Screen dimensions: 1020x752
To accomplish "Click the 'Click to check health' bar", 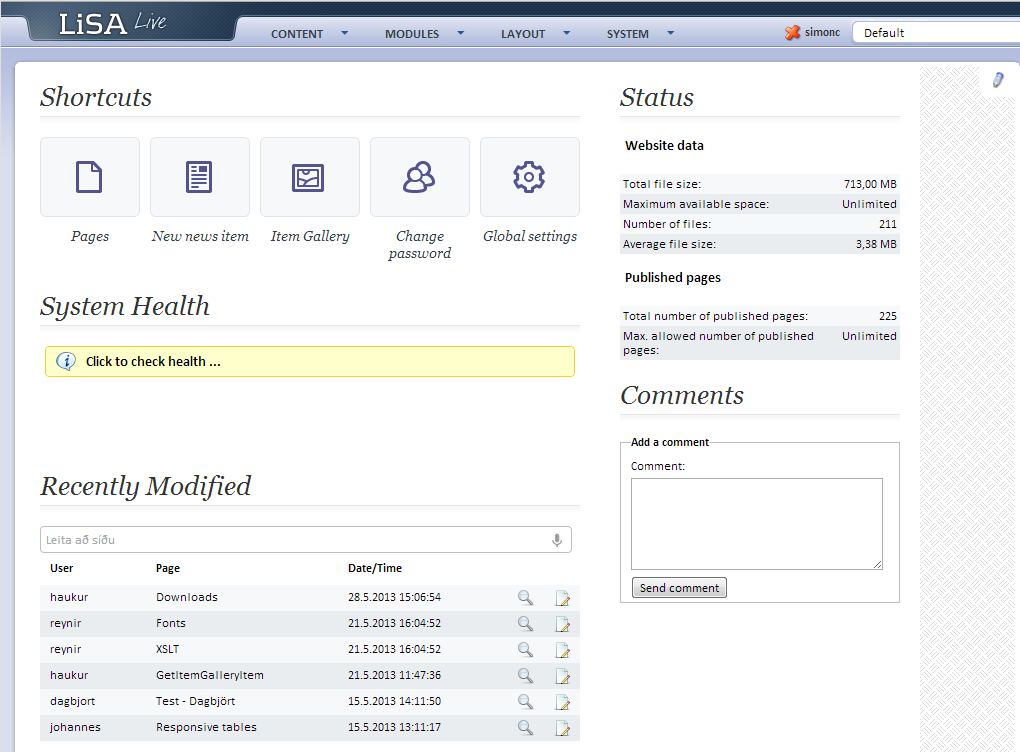I will pos(310,362).
